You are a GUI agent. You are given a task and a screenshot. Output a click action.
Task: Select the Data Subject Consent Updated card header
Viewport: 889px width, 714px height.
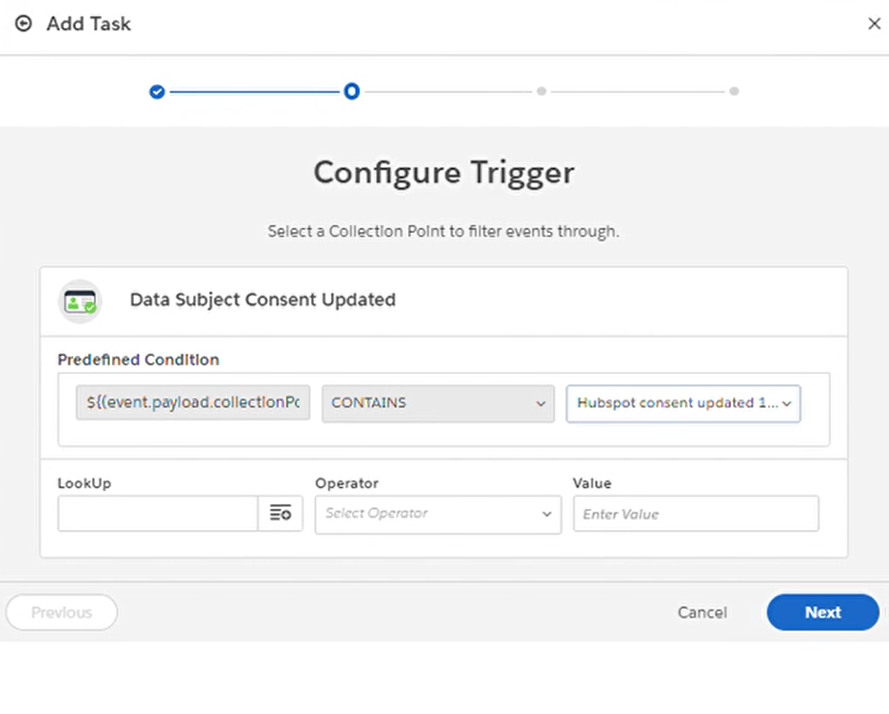pos(262,300)
